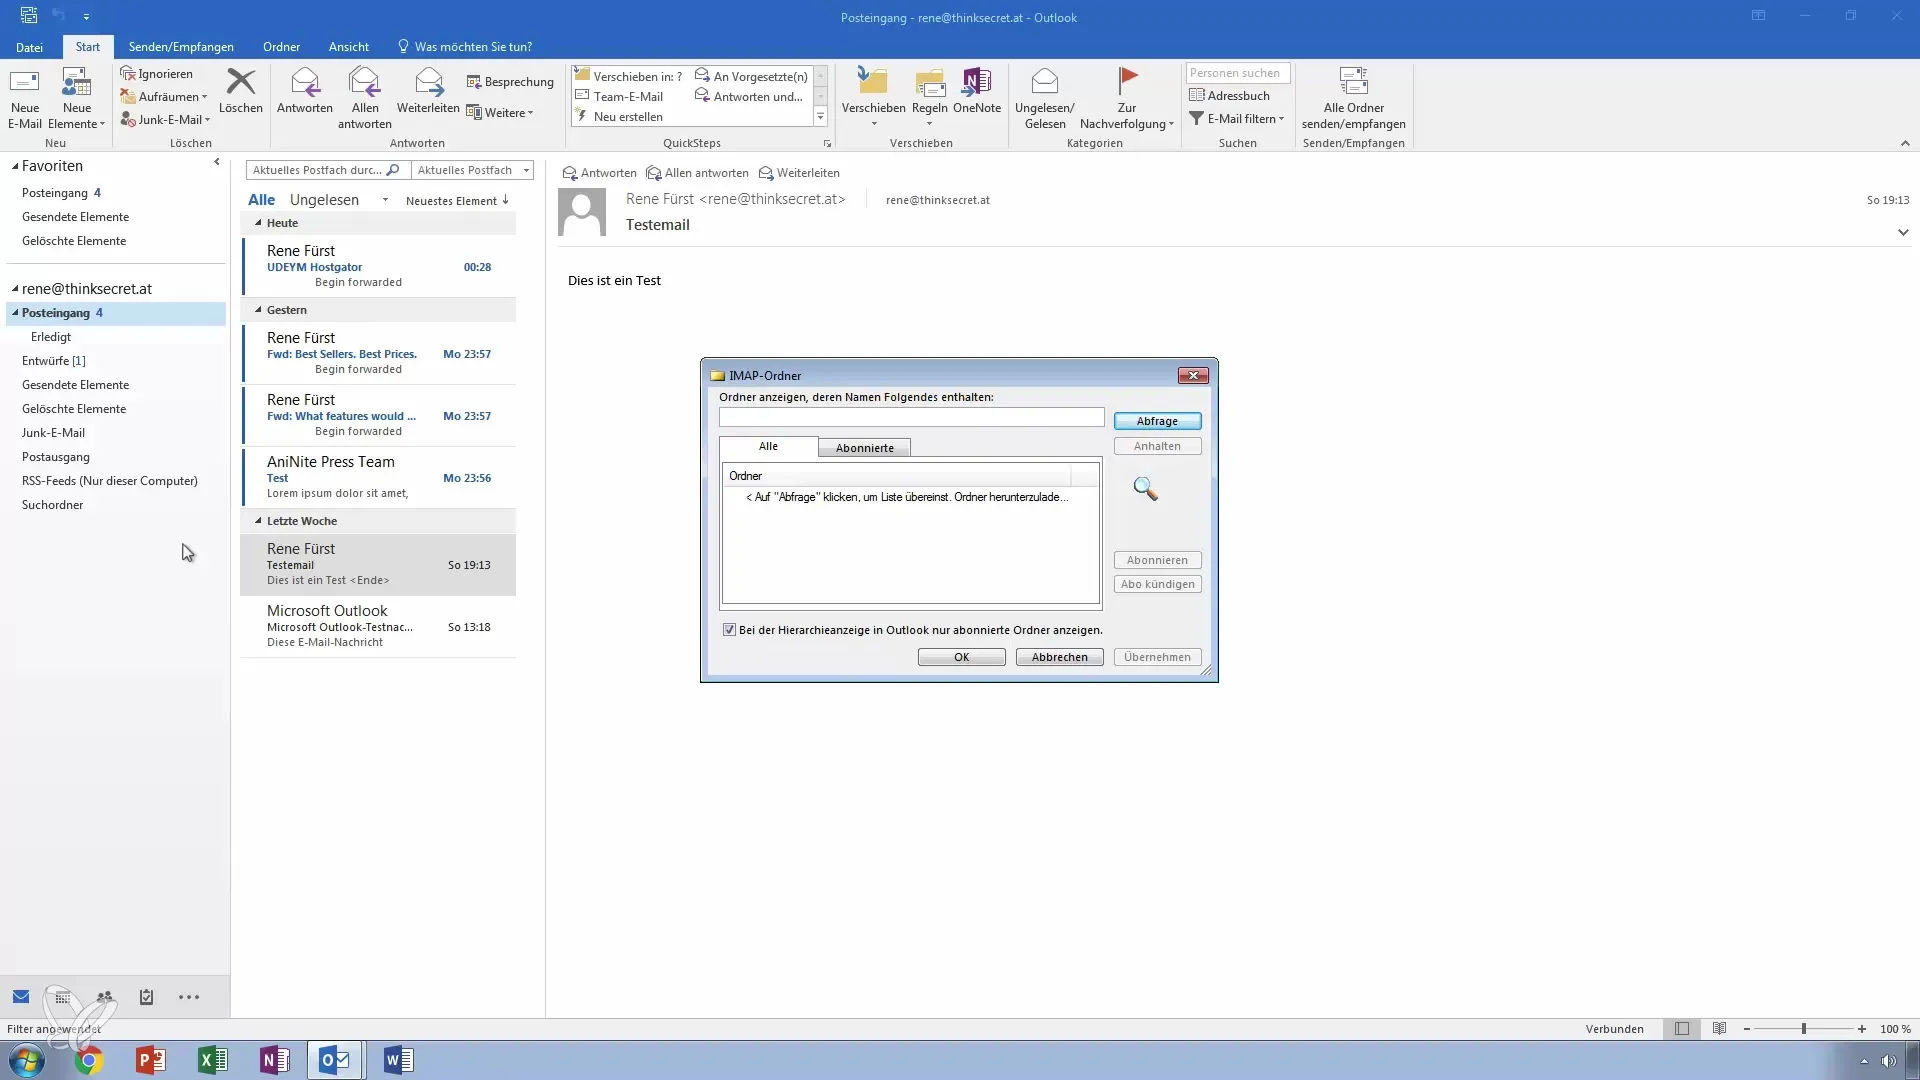Open Tasks view icon in navigation bar
Image resolution: width=1920 pixels, height=1080 pixels.
point(146,996)
